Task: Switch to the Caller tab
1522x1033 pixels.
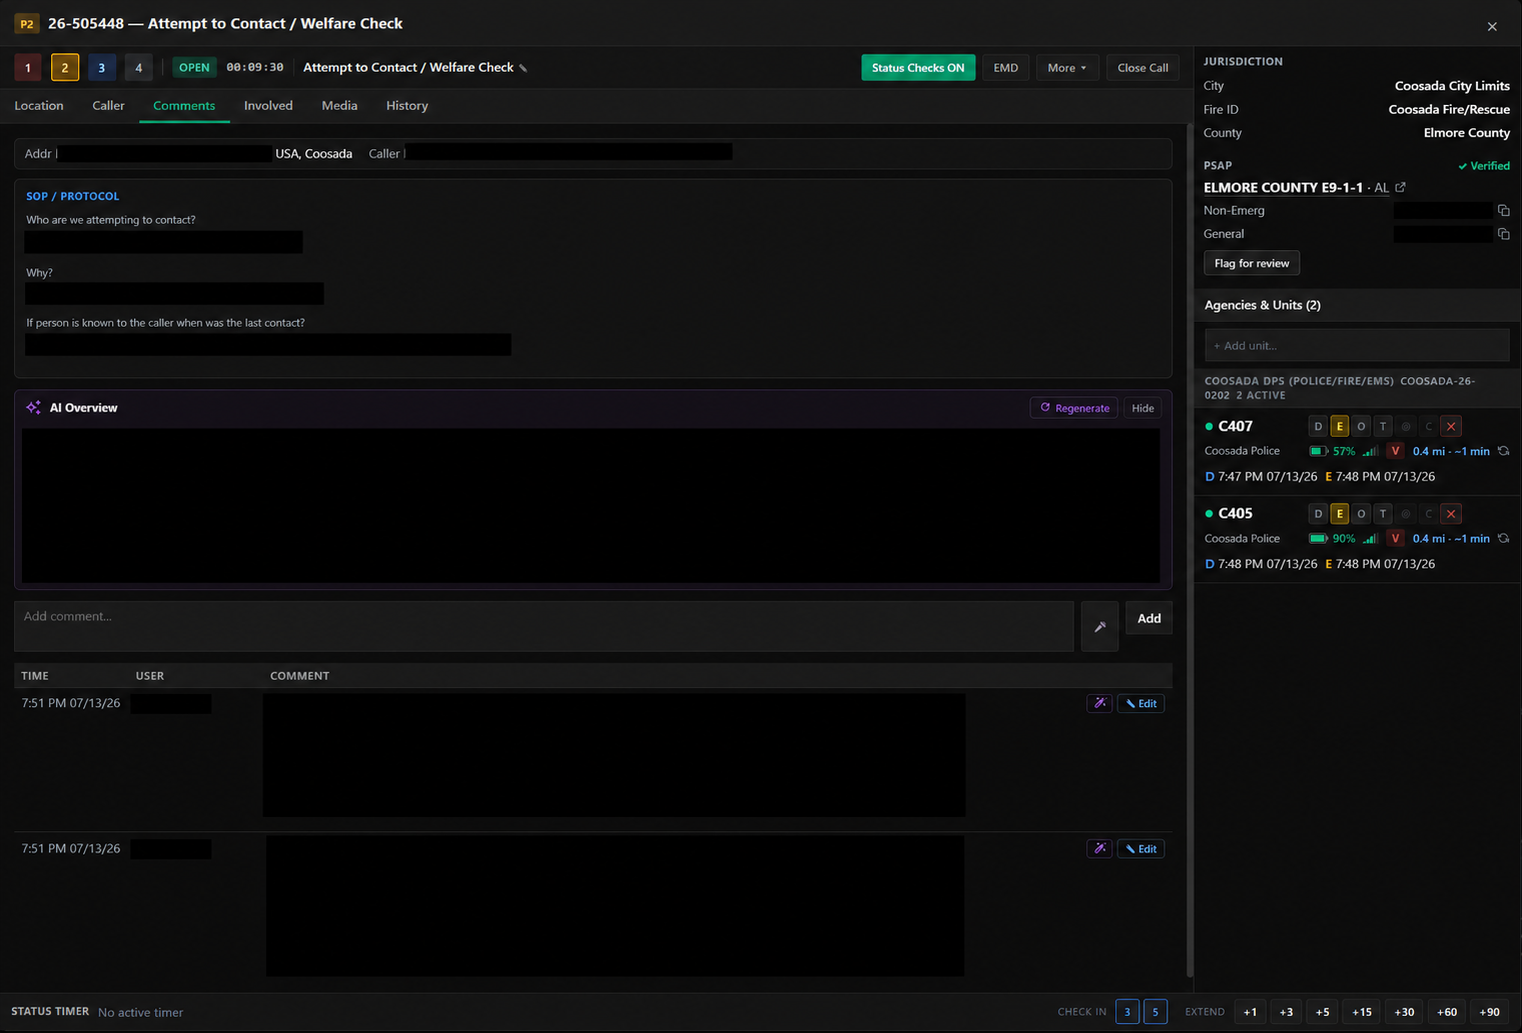Action: pyautogui.click(x=108, y=106)
